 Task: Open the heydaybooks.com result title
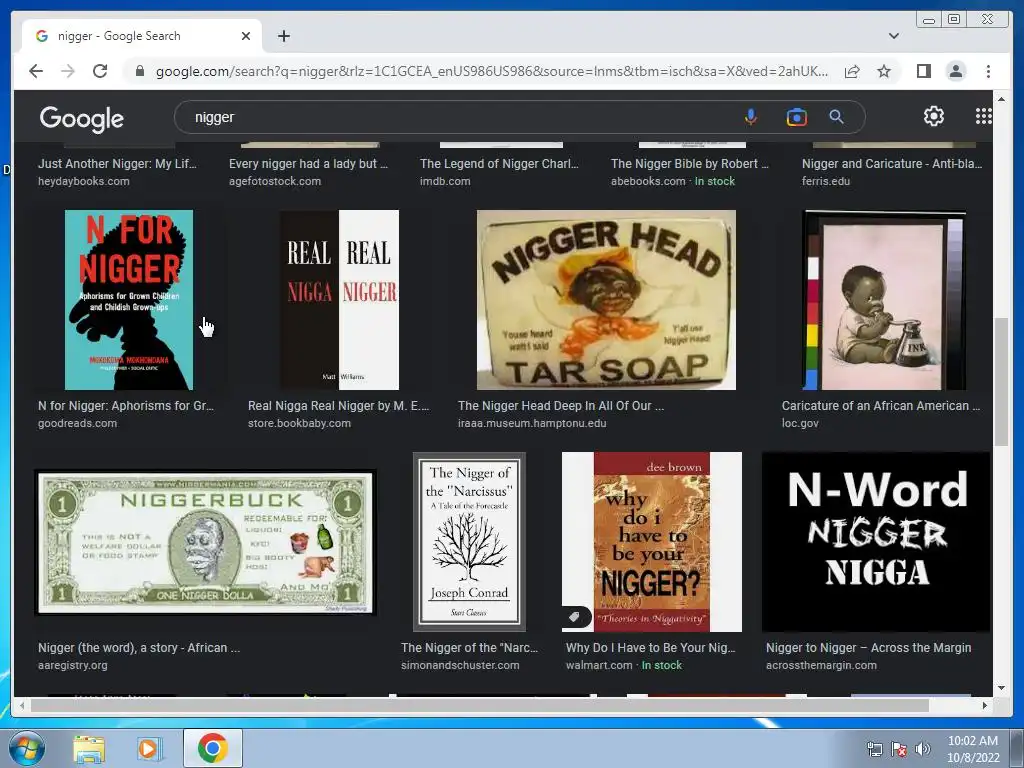point(118,164)
